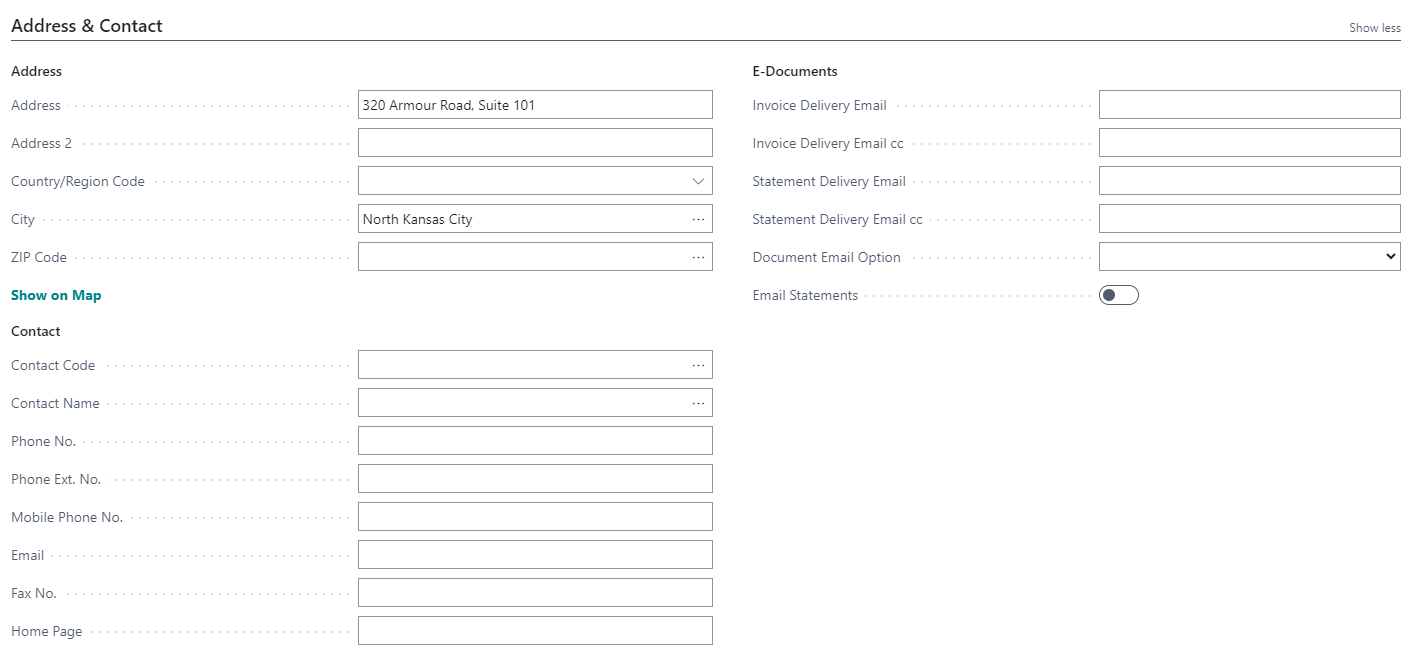
Task: Collapse the section via Show less
Action: click(1373, 28)
